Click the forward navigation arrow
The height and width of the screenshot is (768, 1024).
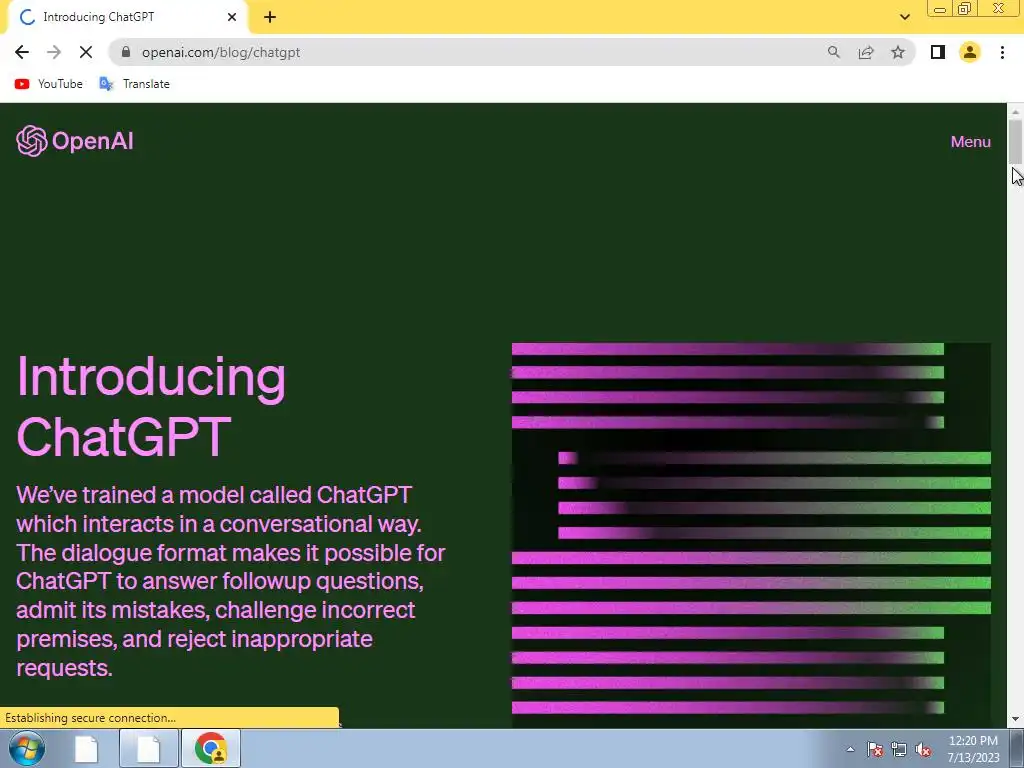click(x=54, y=52)
